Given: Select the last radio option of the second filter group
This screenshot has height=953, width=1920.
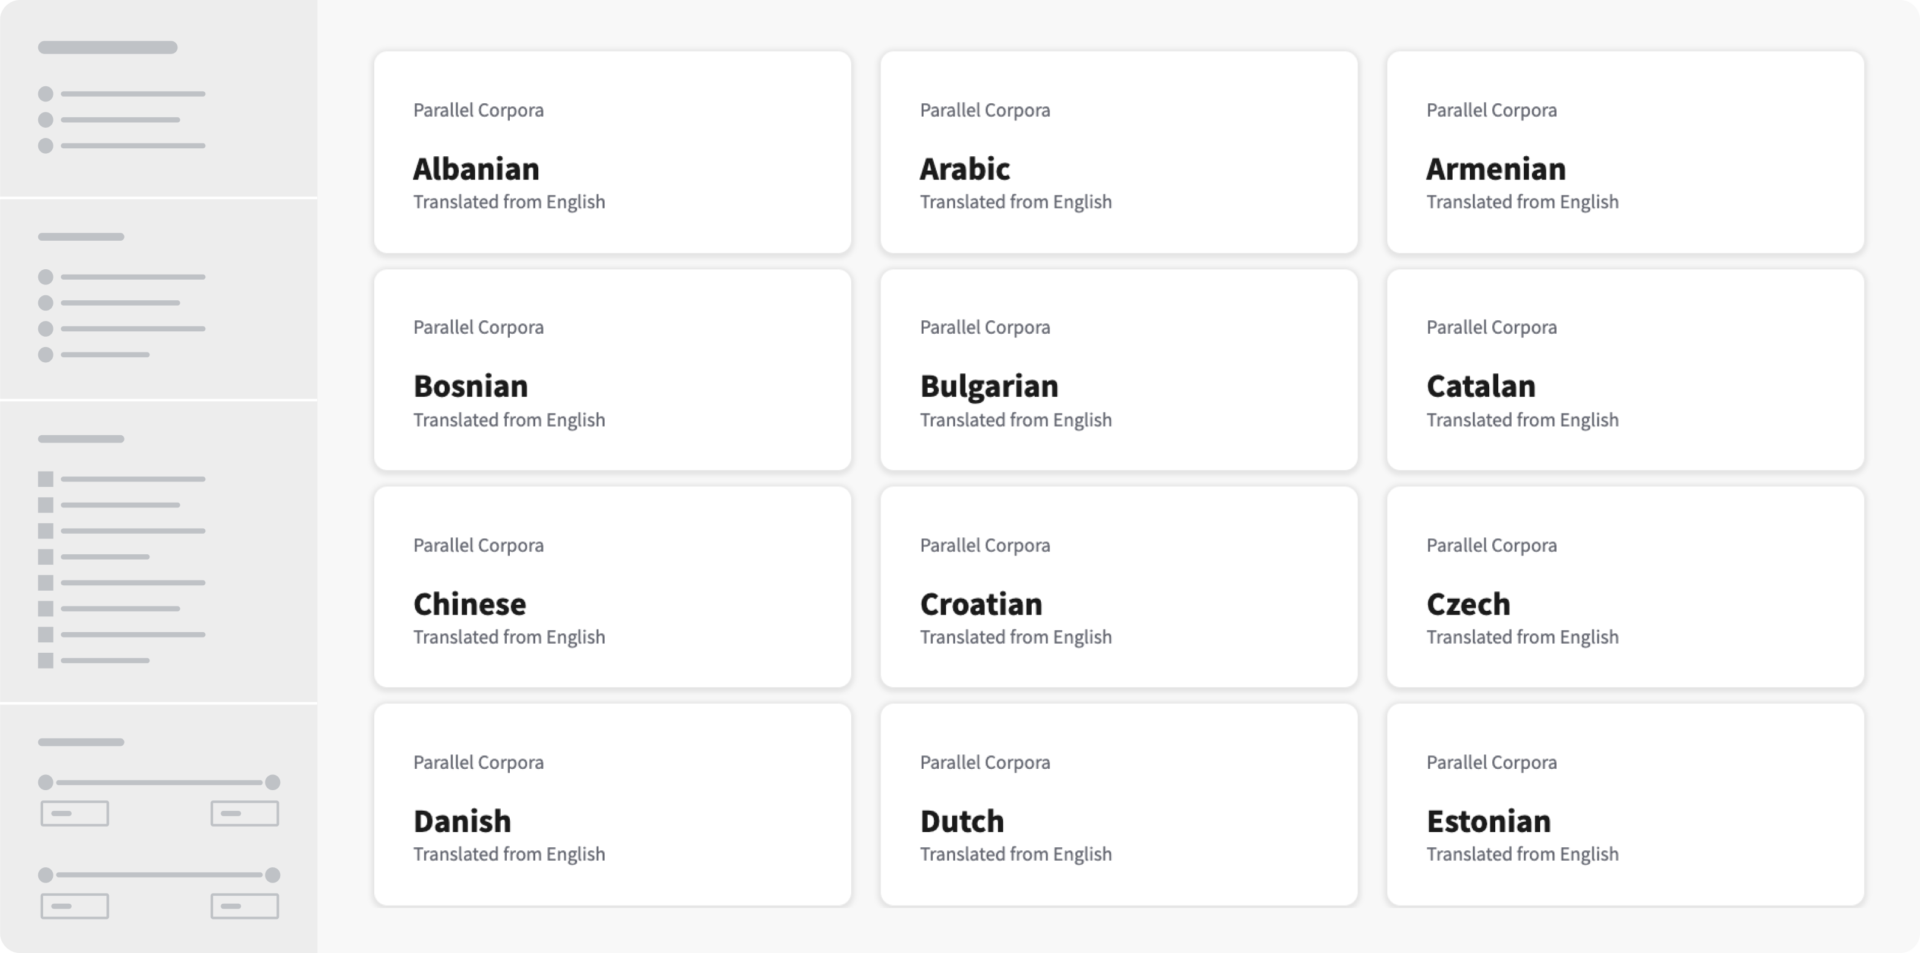Looking at the screenshot, I should [x=45, y=353].
